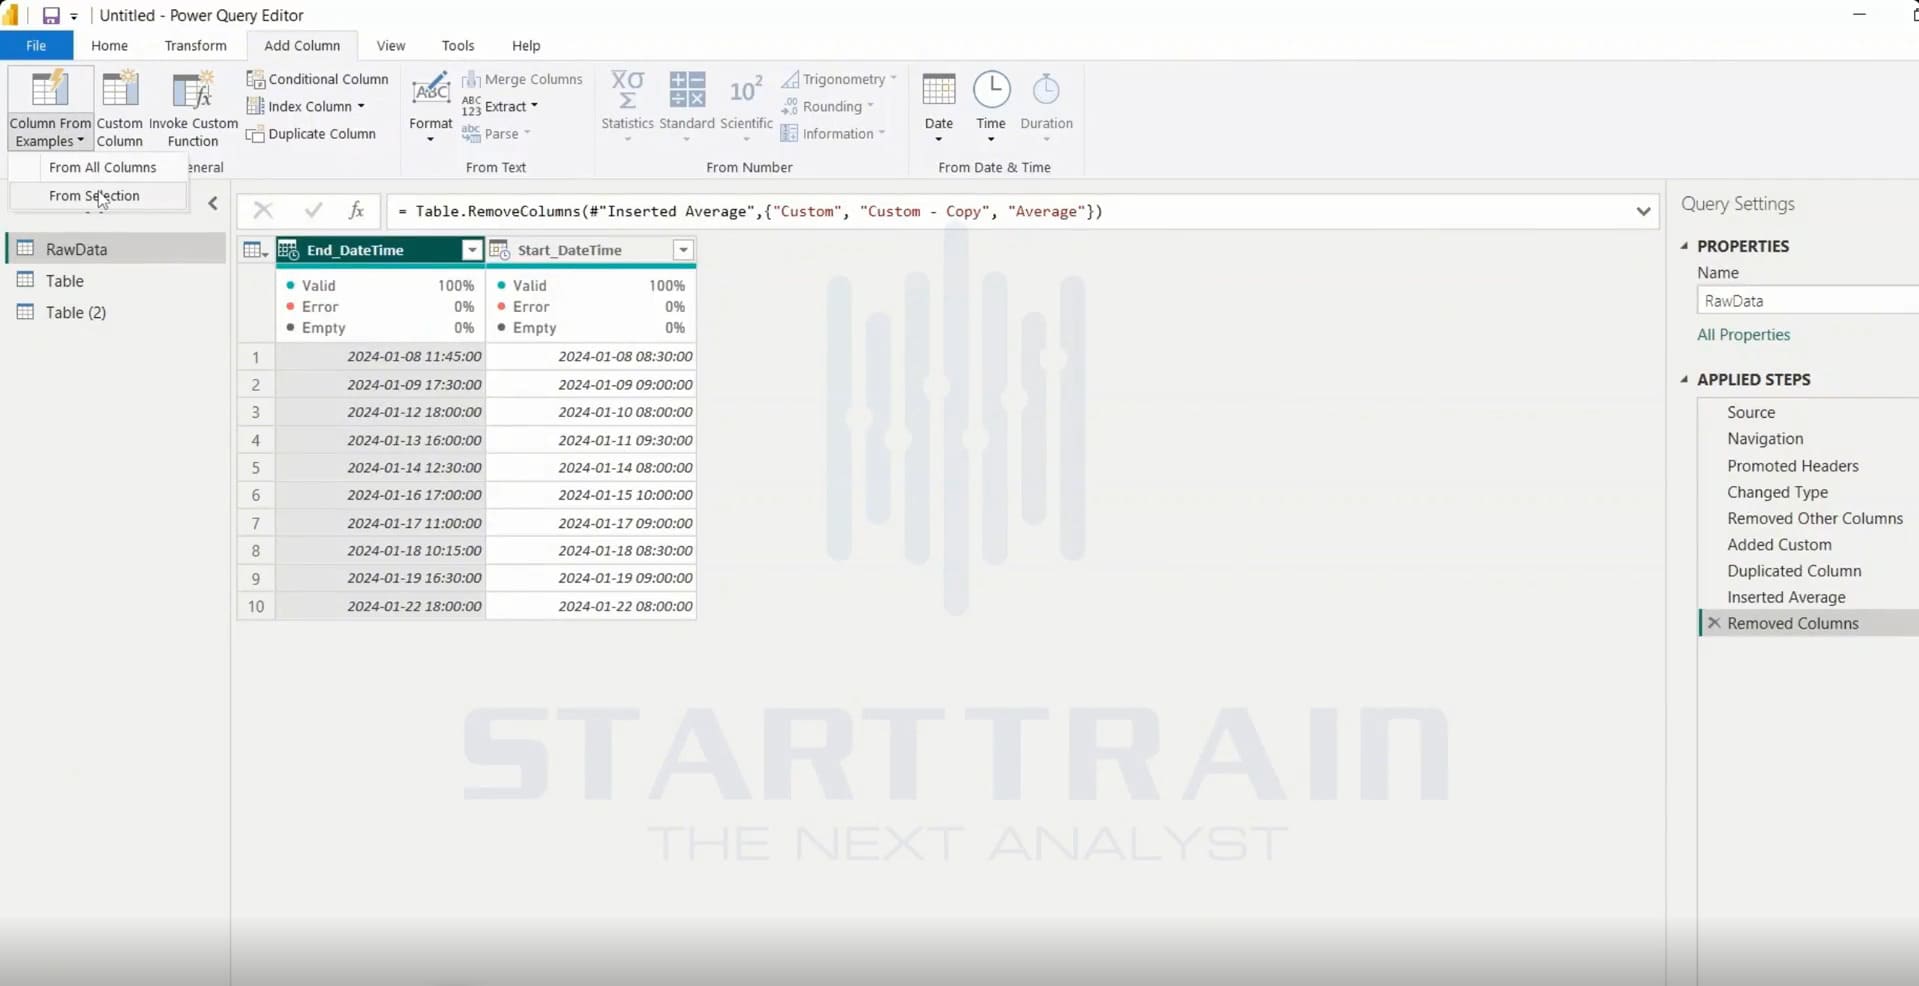Image resolution: width=1919 pixels, height=986 pixels.
Task: Open the table options menu
Action: coord(256,250)
